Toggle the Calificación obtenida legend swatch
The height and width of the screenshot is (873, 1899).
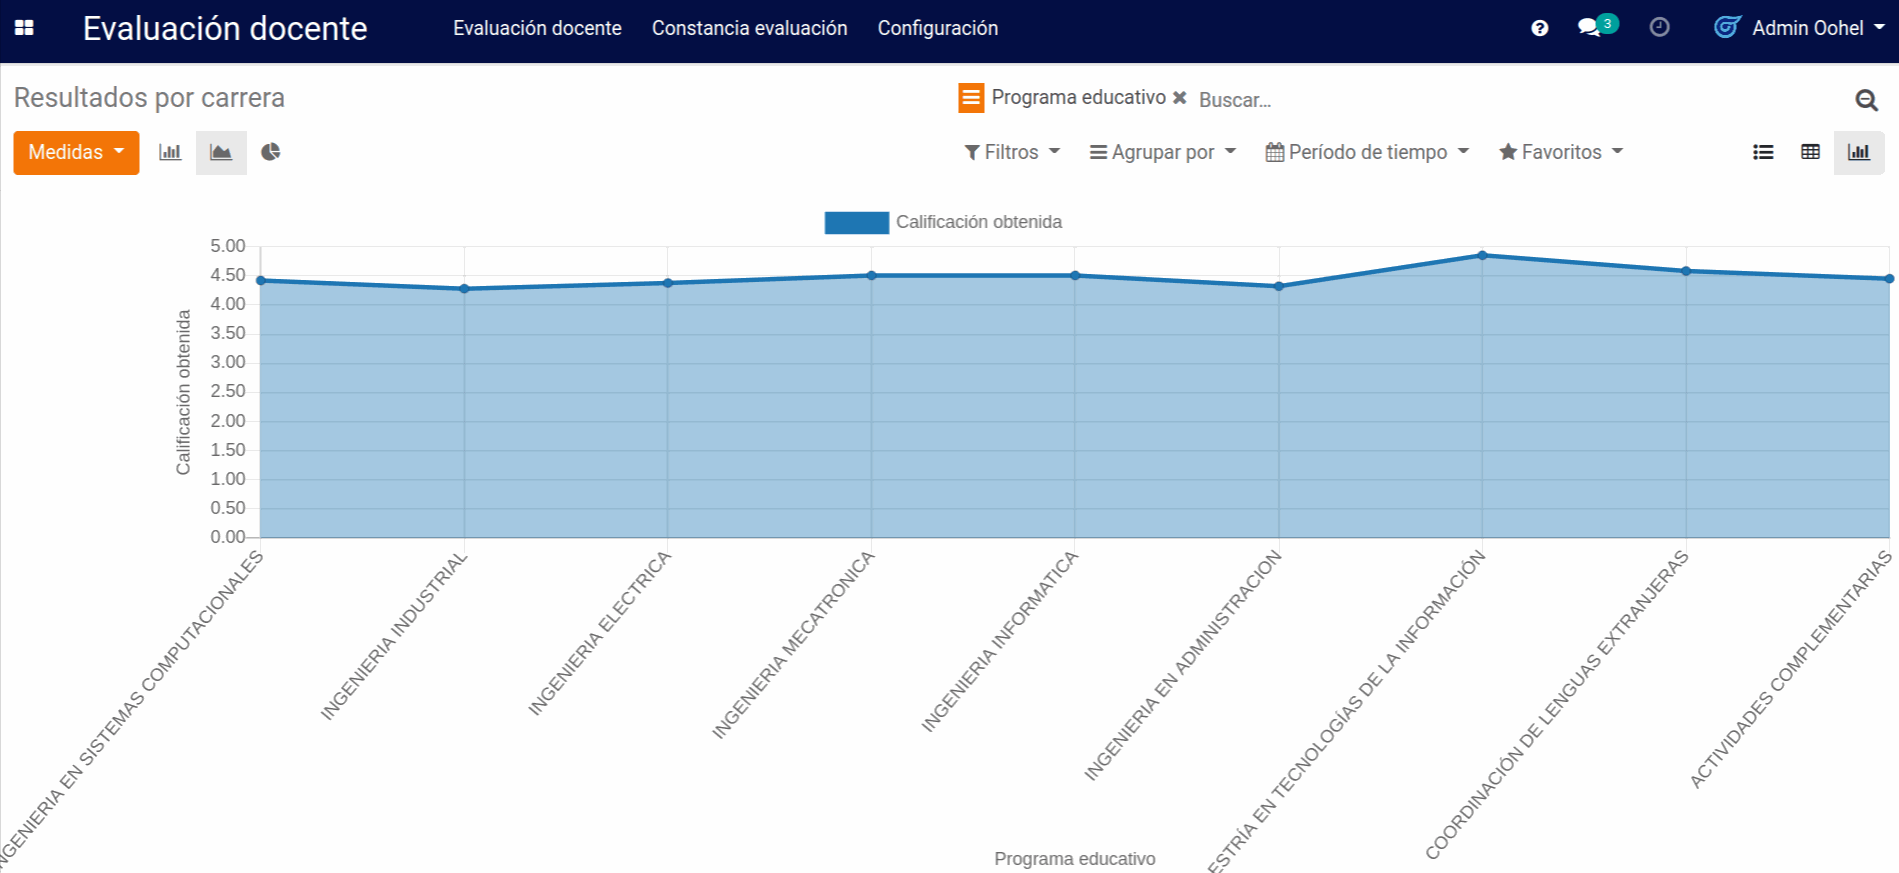pyautogui.click(x=856, y=222)
